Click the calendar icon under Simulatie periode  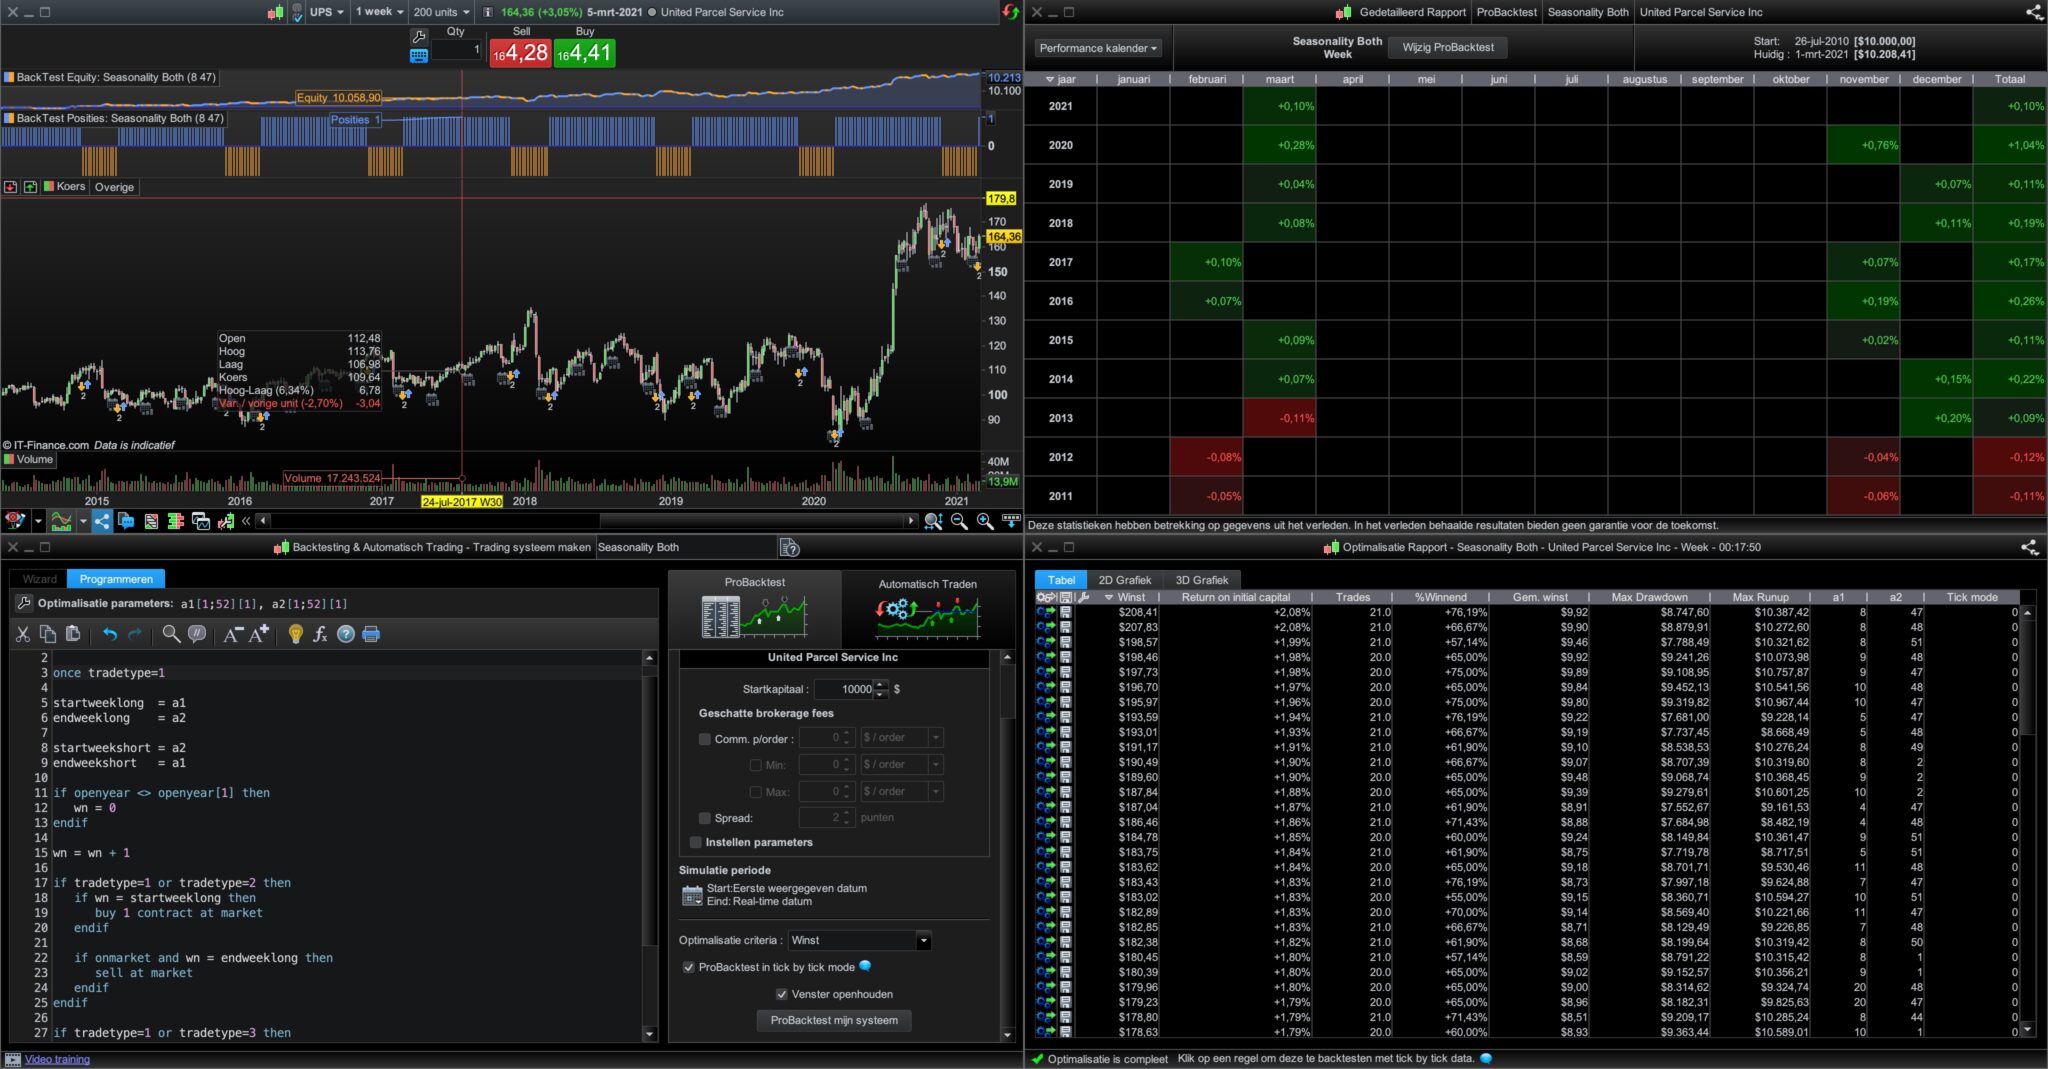[x=692, y=895]
